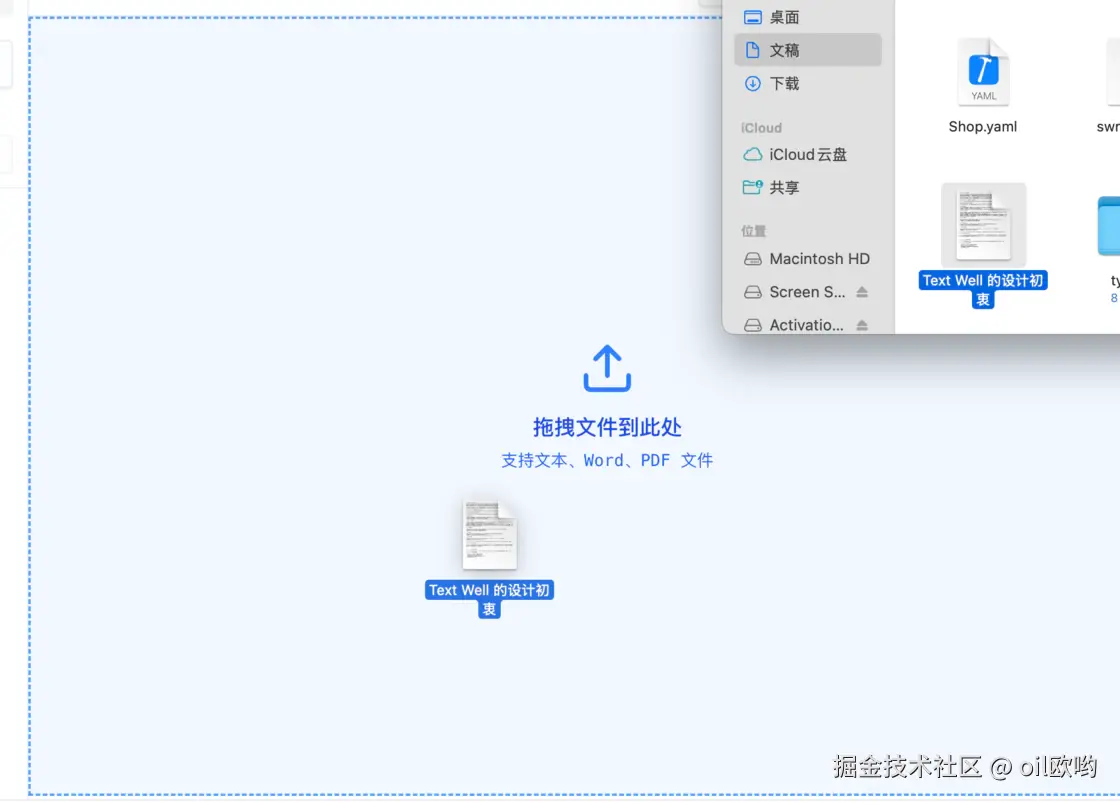The height and width of the screenshot is (803, 1120).
Task: Click the Activatio... disk entry
Action: [x=808, y=325]
